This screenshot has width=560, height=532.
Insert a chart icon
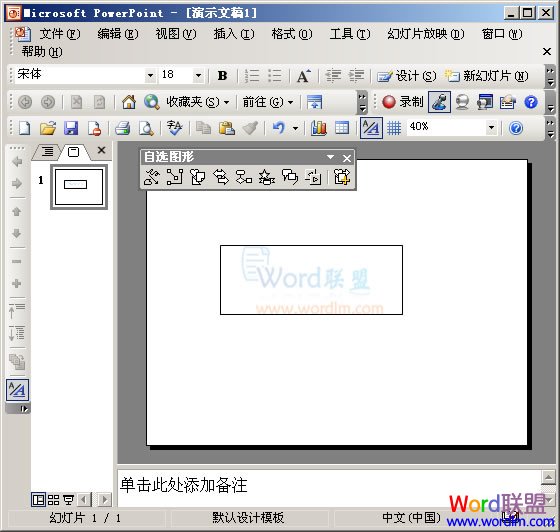pos(319,128)
